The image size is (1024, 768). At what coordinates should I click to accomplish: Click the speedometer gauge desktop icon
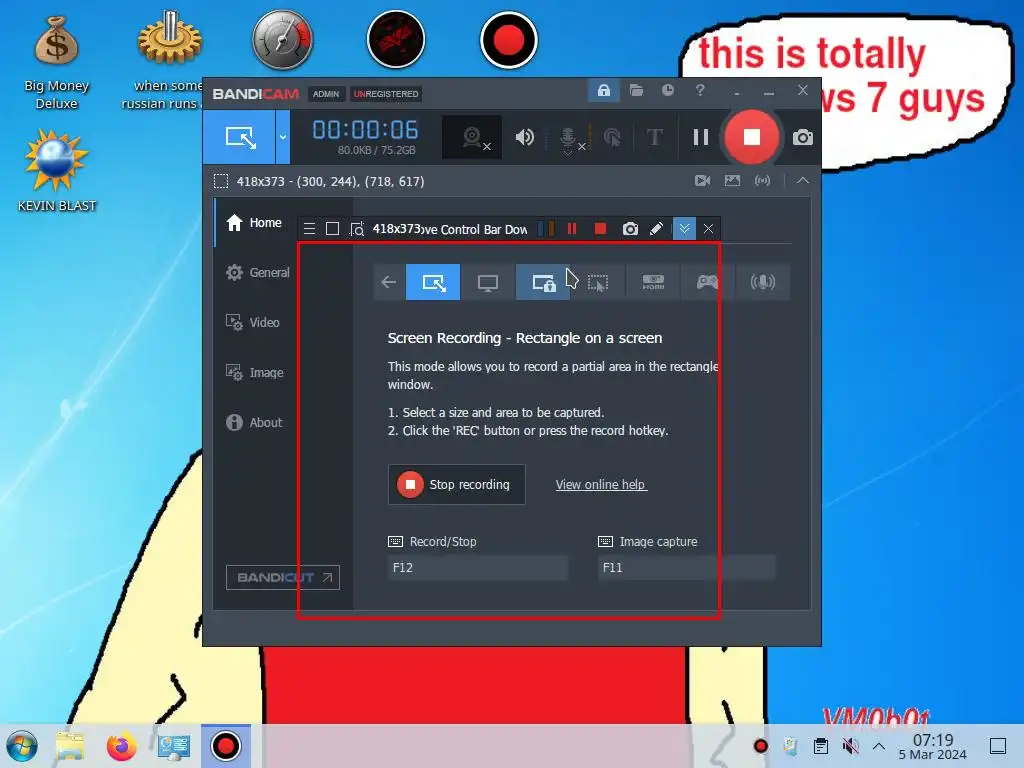(282, 40)
